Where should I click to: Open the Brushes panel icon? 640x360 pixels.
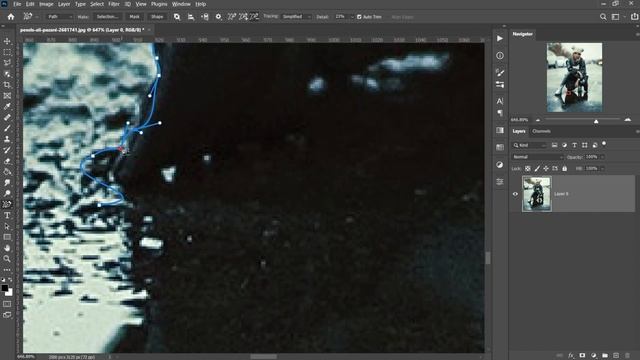click(x=500, y=73)
